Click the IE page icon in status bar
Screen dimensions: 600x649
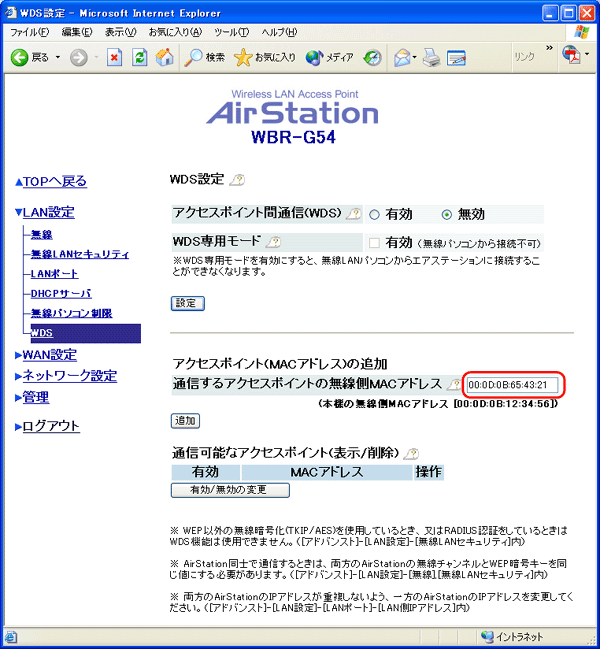(10, 636)
